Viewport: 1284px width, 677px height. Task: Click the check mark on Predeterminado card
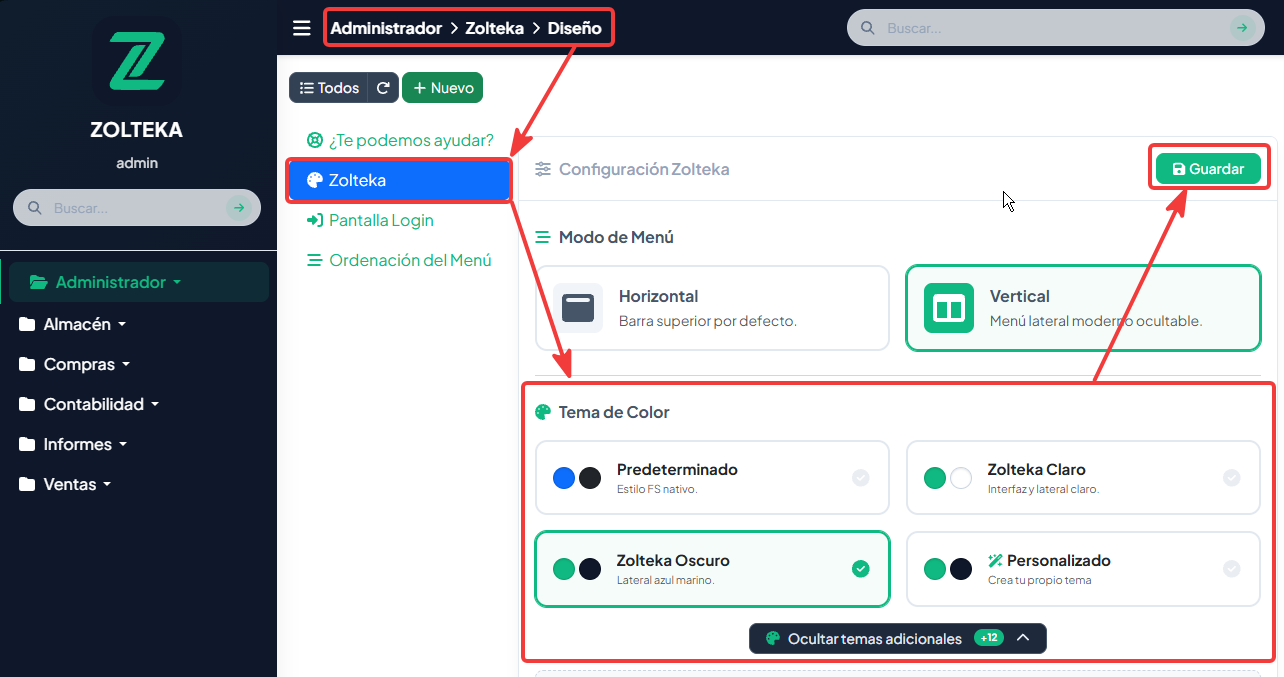pos(860,478)
